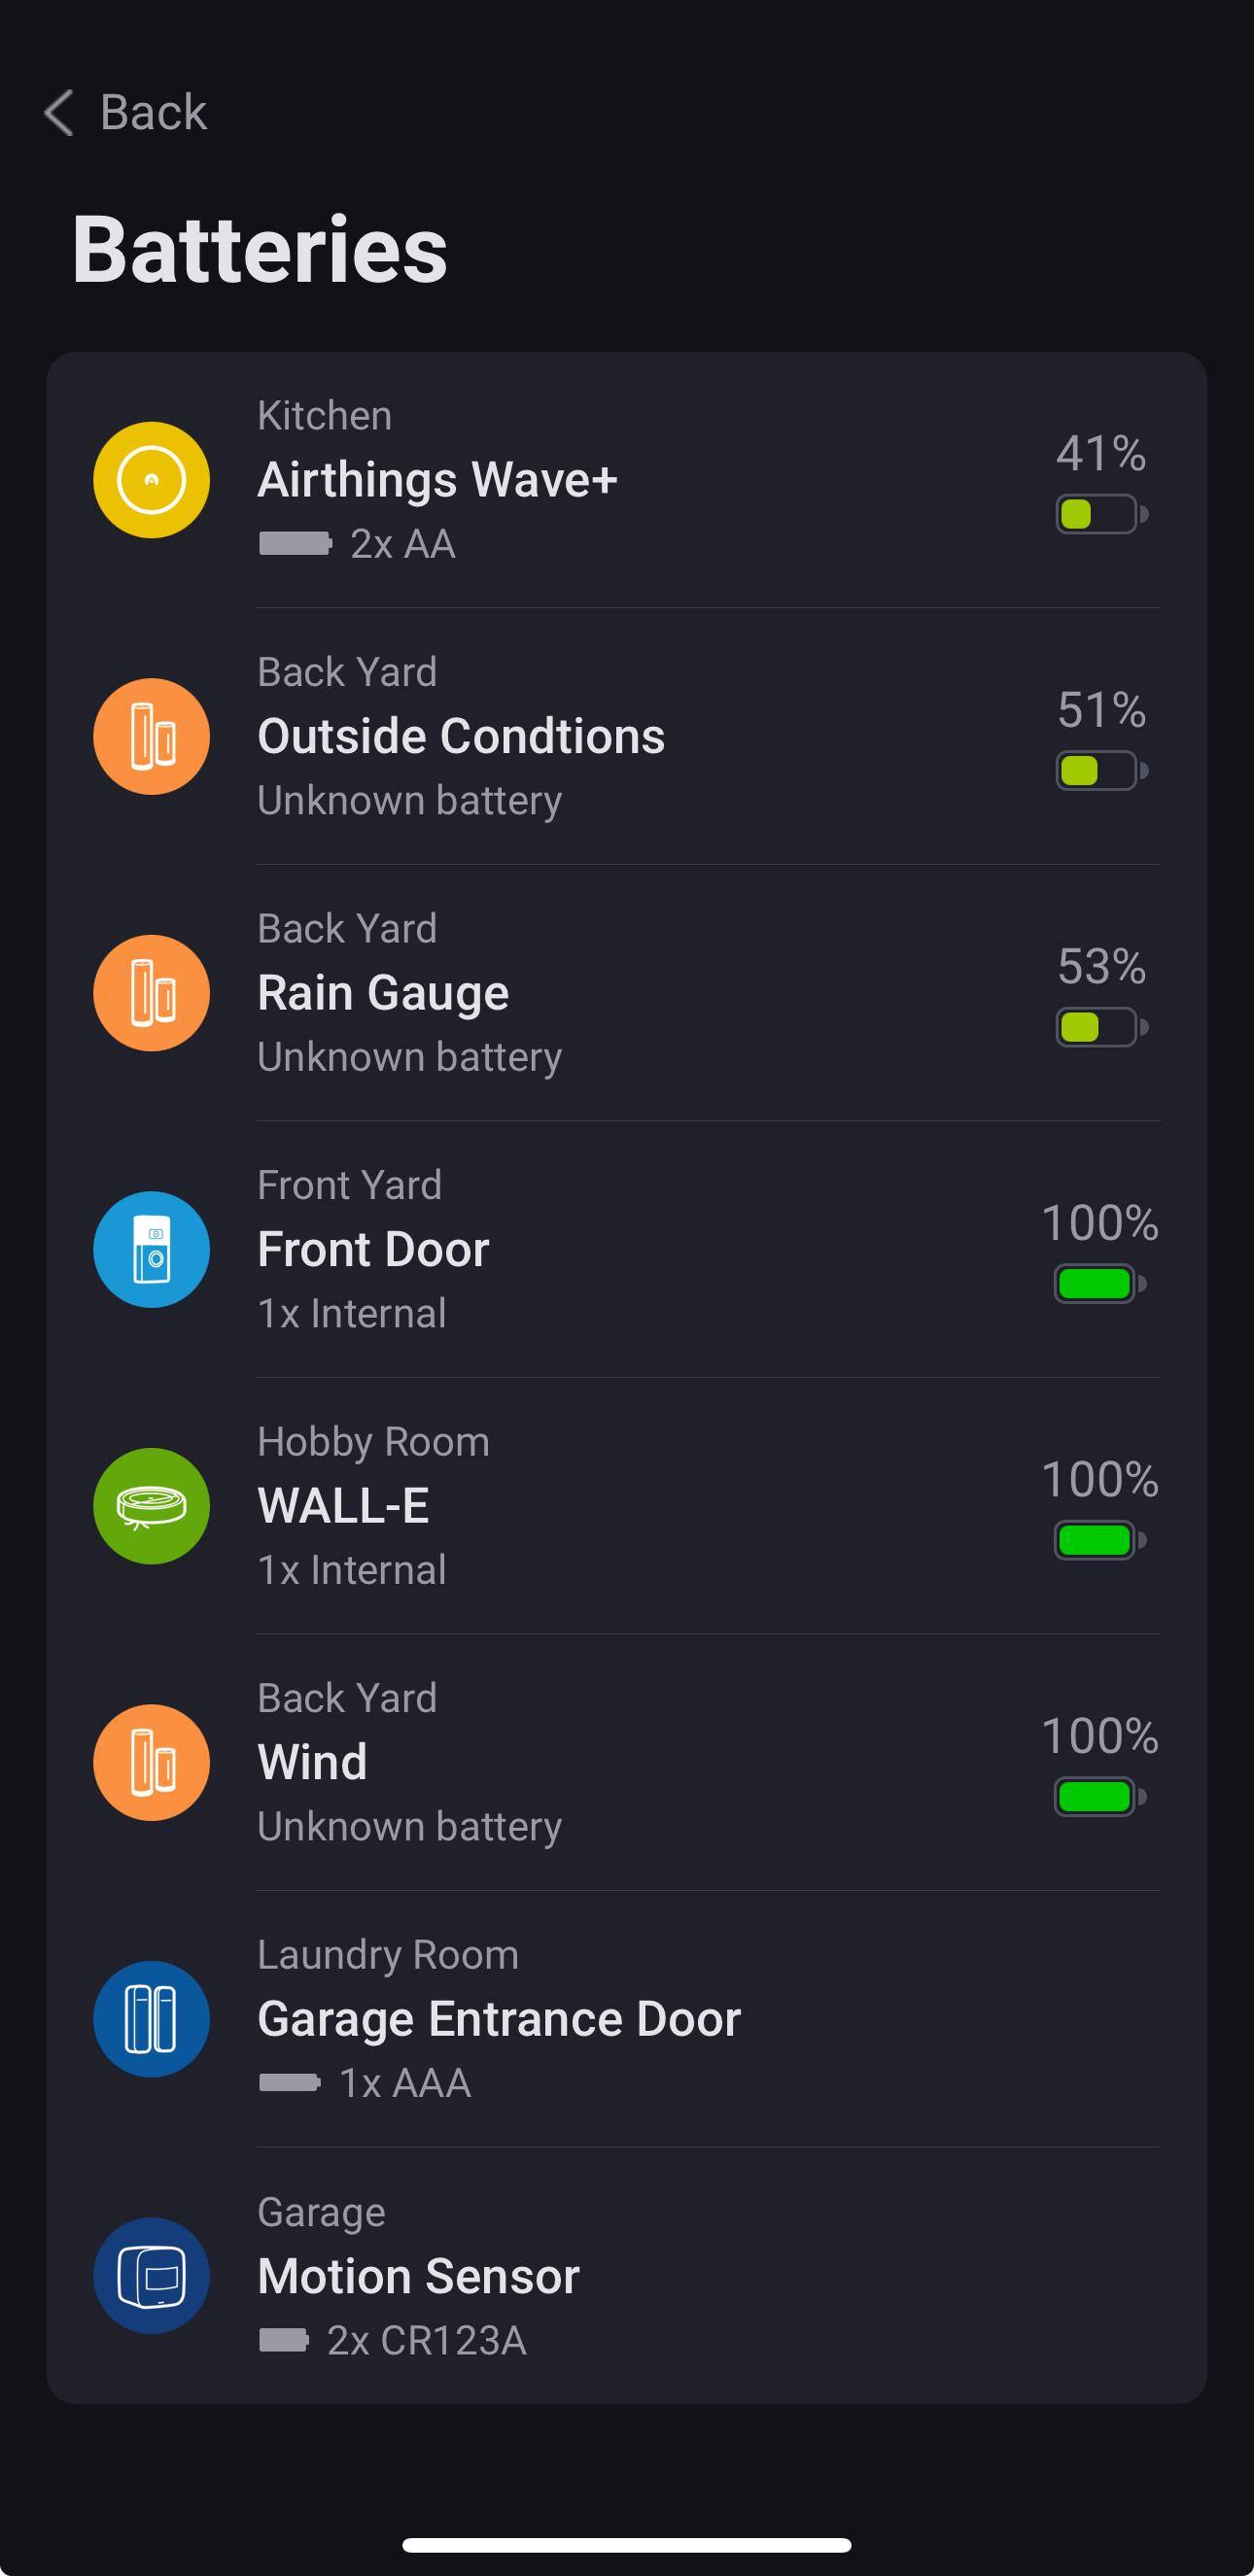This screenshot has width=1254, height=2576.
Task: Tap the orange Rain Gauge sensor icon
Action: [x=151, y=993]
